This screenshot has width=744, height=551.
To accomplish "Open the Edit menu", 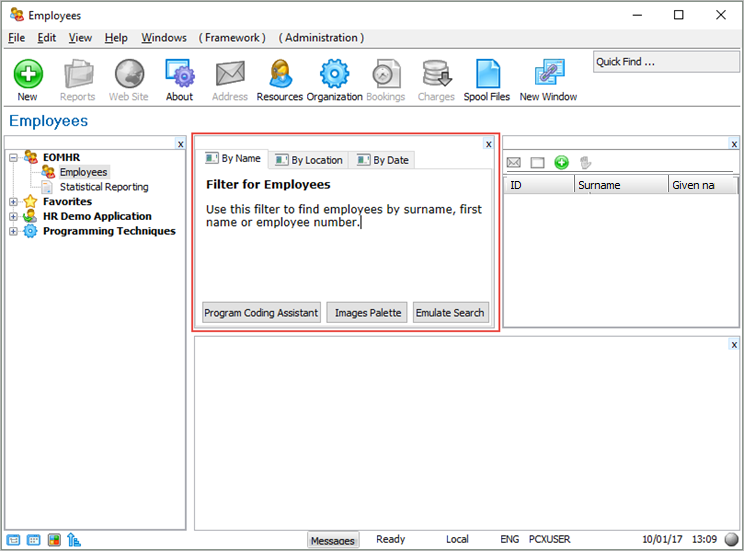I will coord(46,37).
